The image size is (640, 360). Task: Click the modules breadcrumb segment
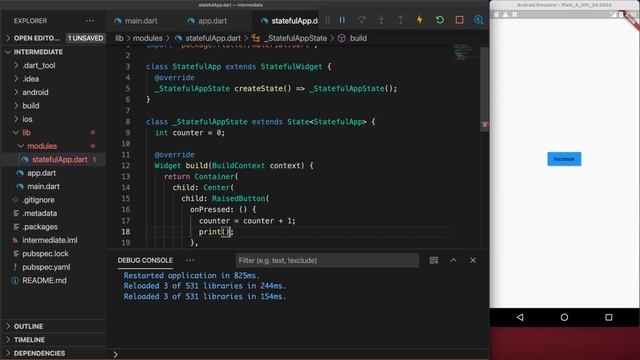coord(147,38)
